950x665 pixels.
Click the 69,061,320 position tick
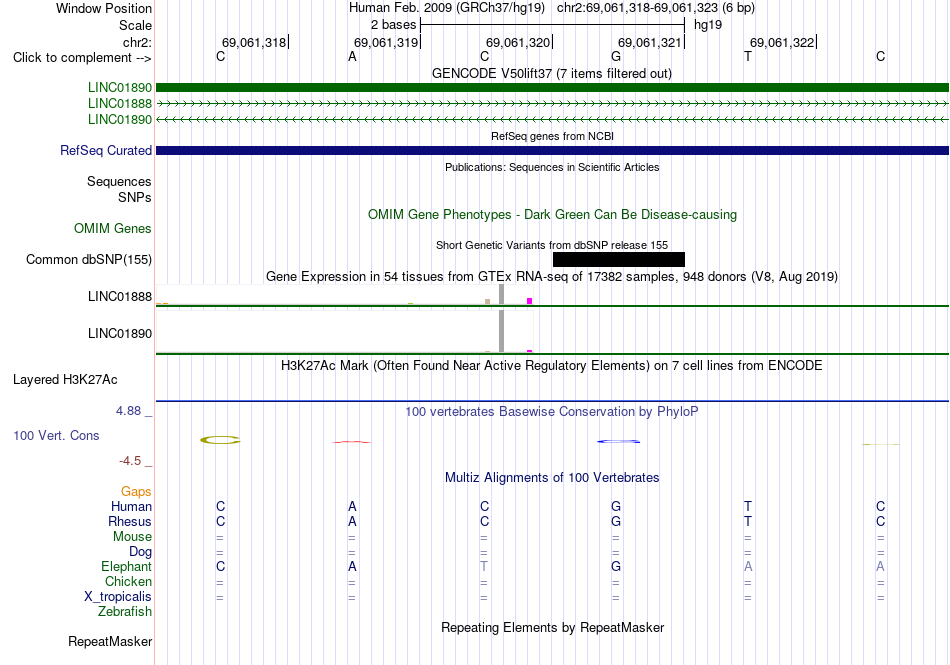pos(519,42)
